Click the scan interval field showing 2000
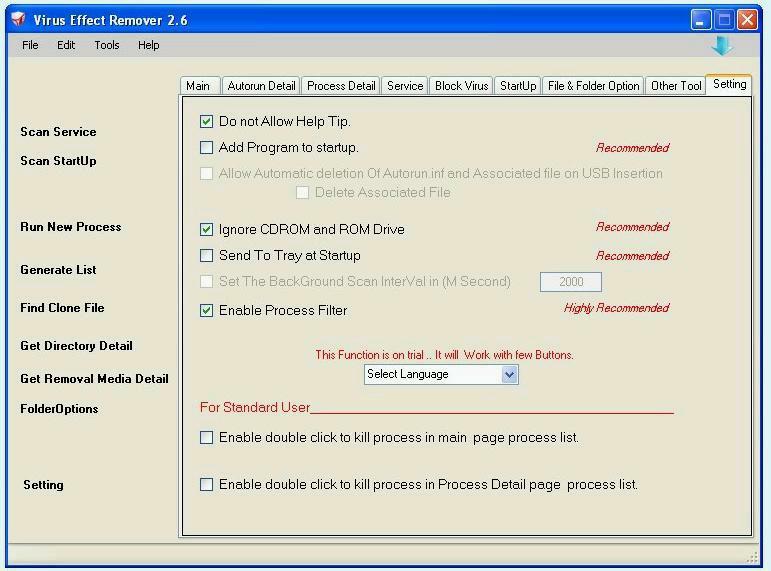 570,282
